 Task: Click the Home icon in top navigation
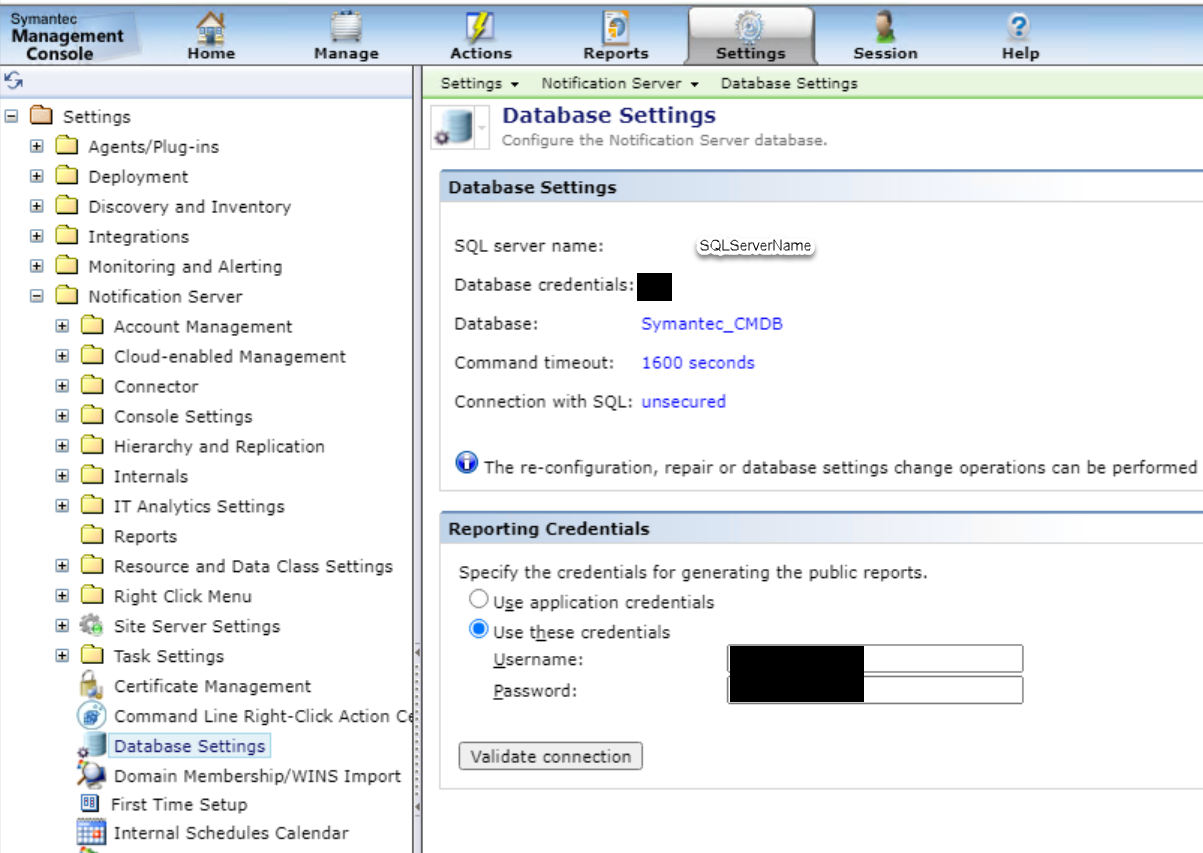210,27
